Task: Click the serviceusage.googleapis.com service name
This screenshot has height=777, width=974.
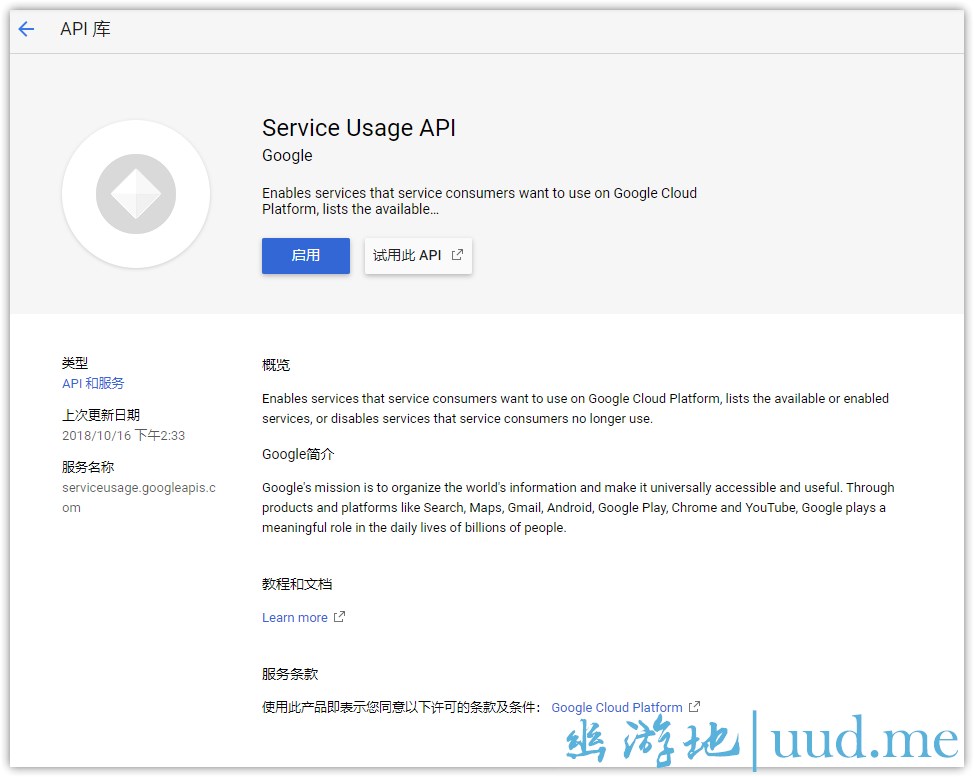Action: (x=138, y=498)
